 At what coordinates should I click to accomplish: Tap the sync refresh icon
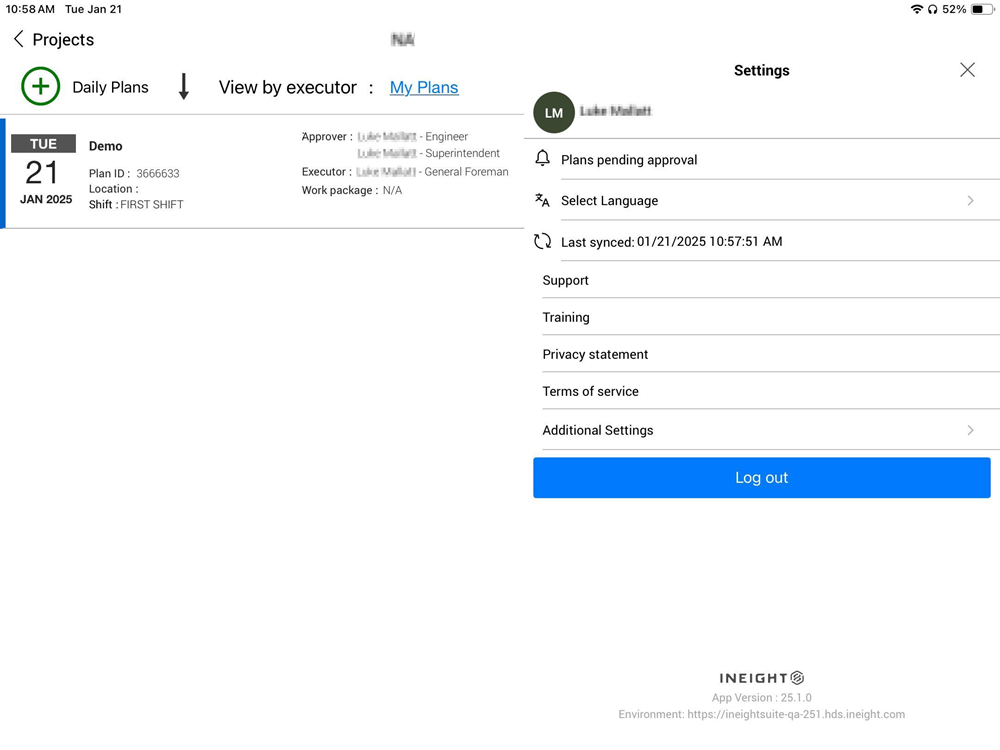click(543, 241)
